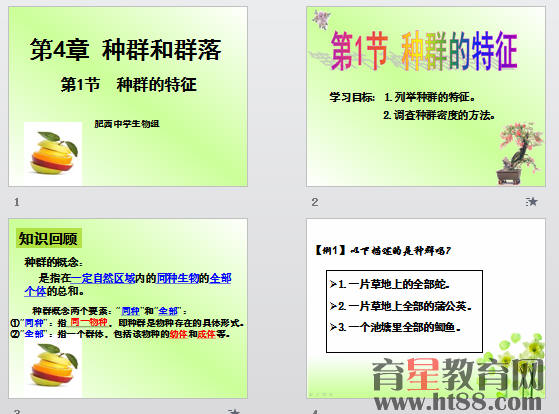
Task: Click the underlined 同种生物 link text
Action: coord(178,278)
